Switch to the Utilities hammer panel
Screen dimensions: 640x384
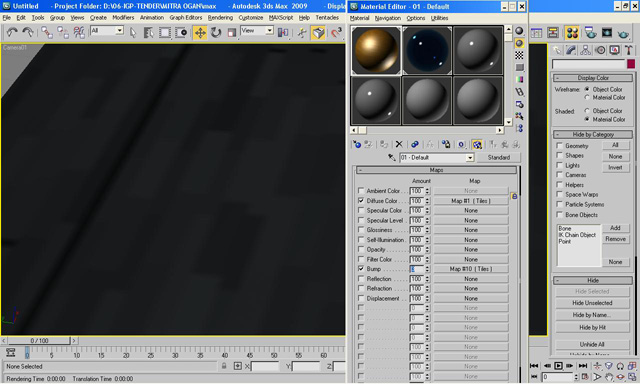[x=629, y=50]
